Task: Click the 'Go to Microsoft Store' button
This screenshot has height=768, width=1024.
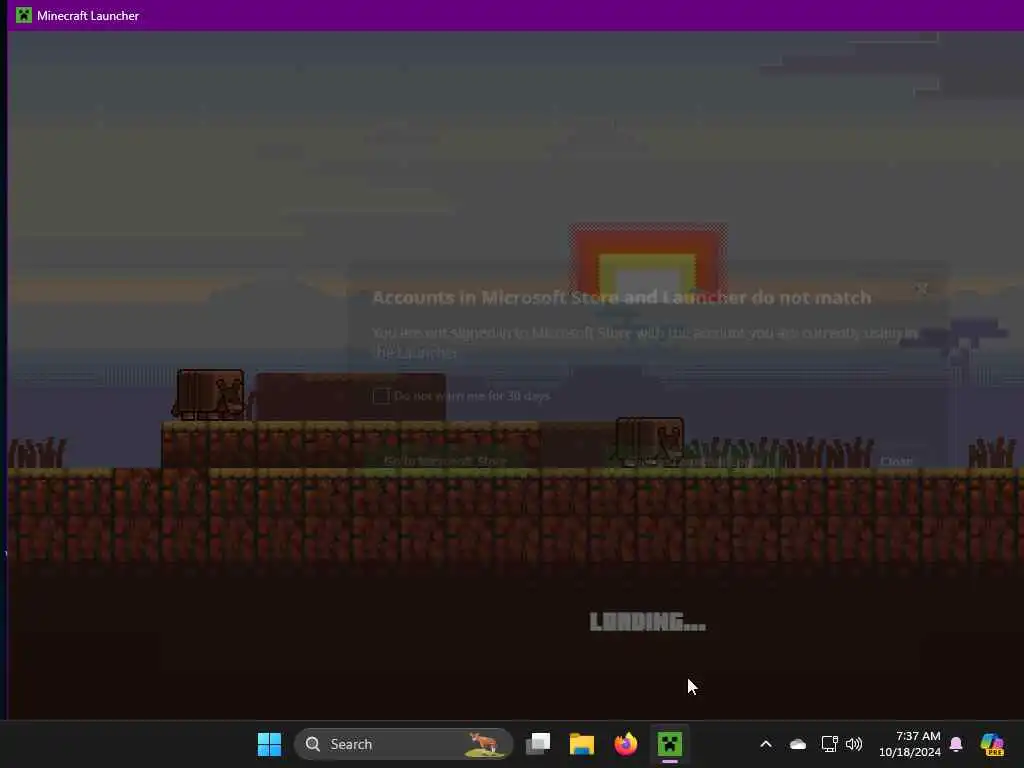Action: click(x=445, y=461)
